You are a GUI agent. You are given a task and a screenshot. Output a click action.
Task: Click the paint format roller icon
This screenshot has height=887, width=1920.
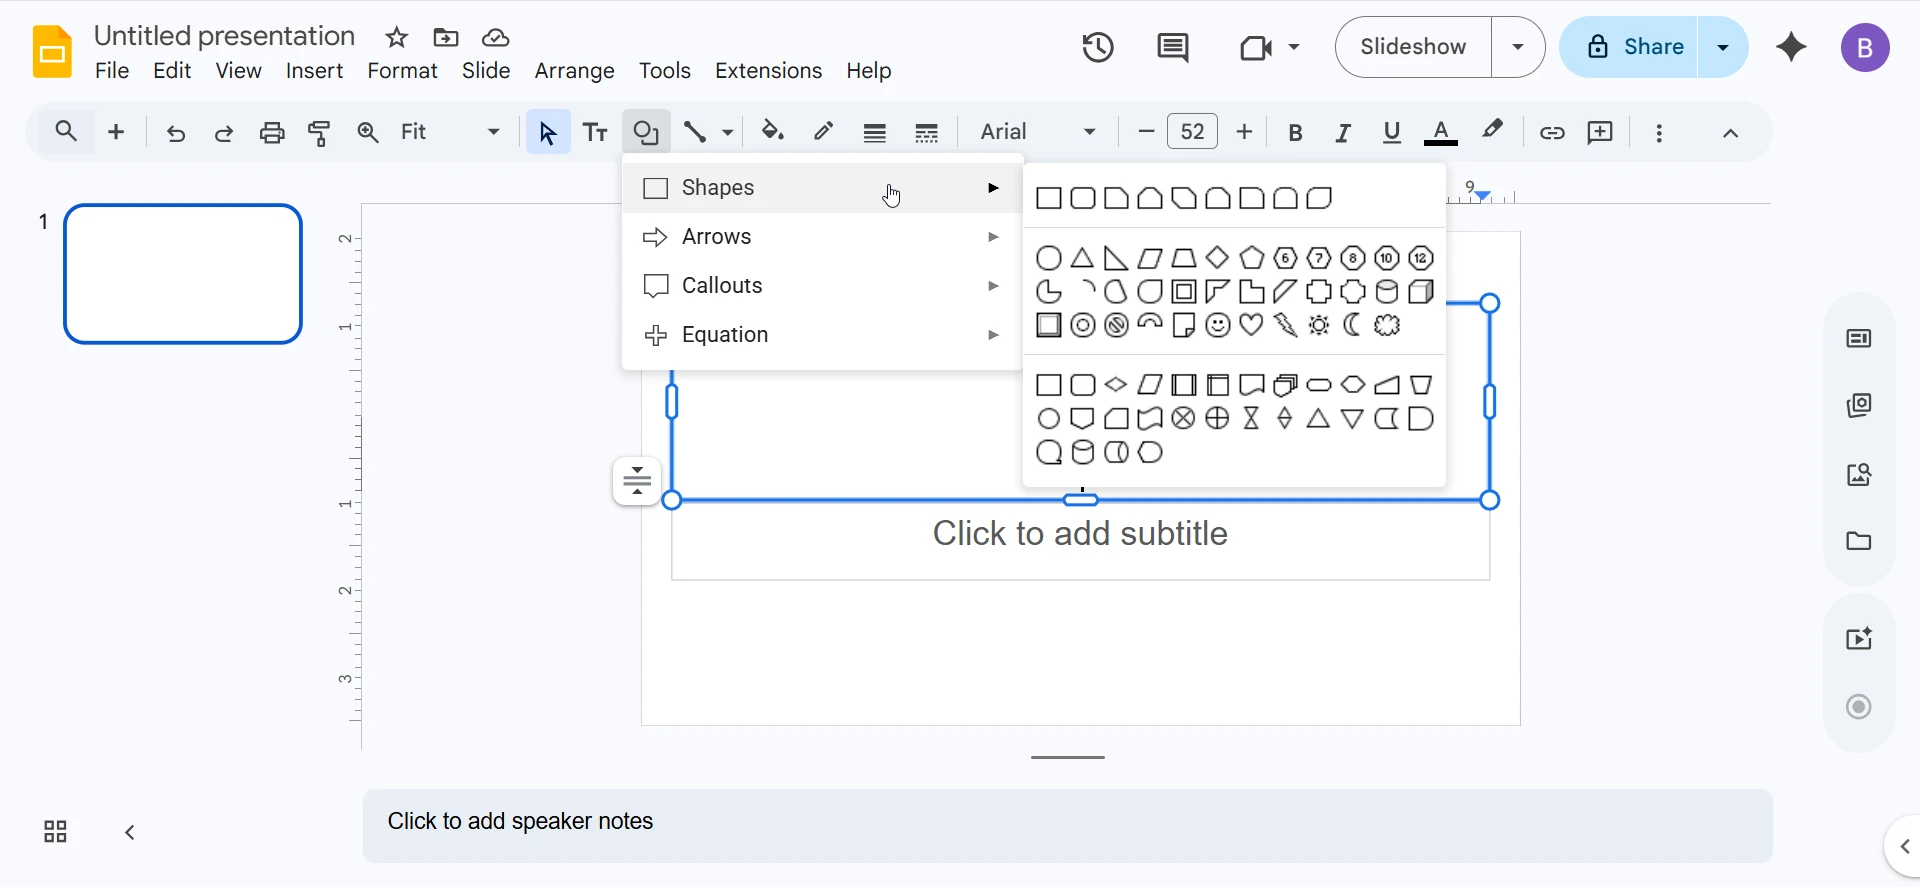(x=320, y=132)
